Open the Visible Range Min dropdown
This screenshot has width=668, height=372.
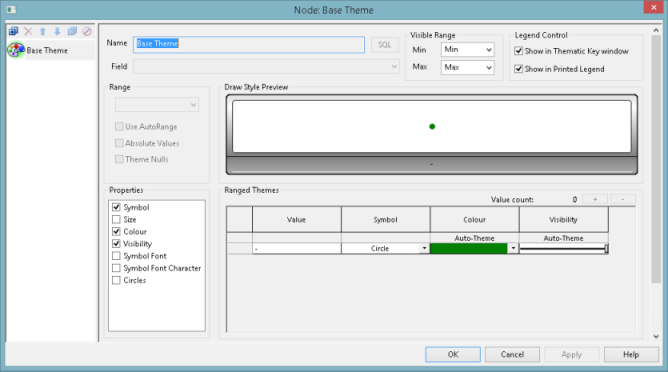pos(467,49)
